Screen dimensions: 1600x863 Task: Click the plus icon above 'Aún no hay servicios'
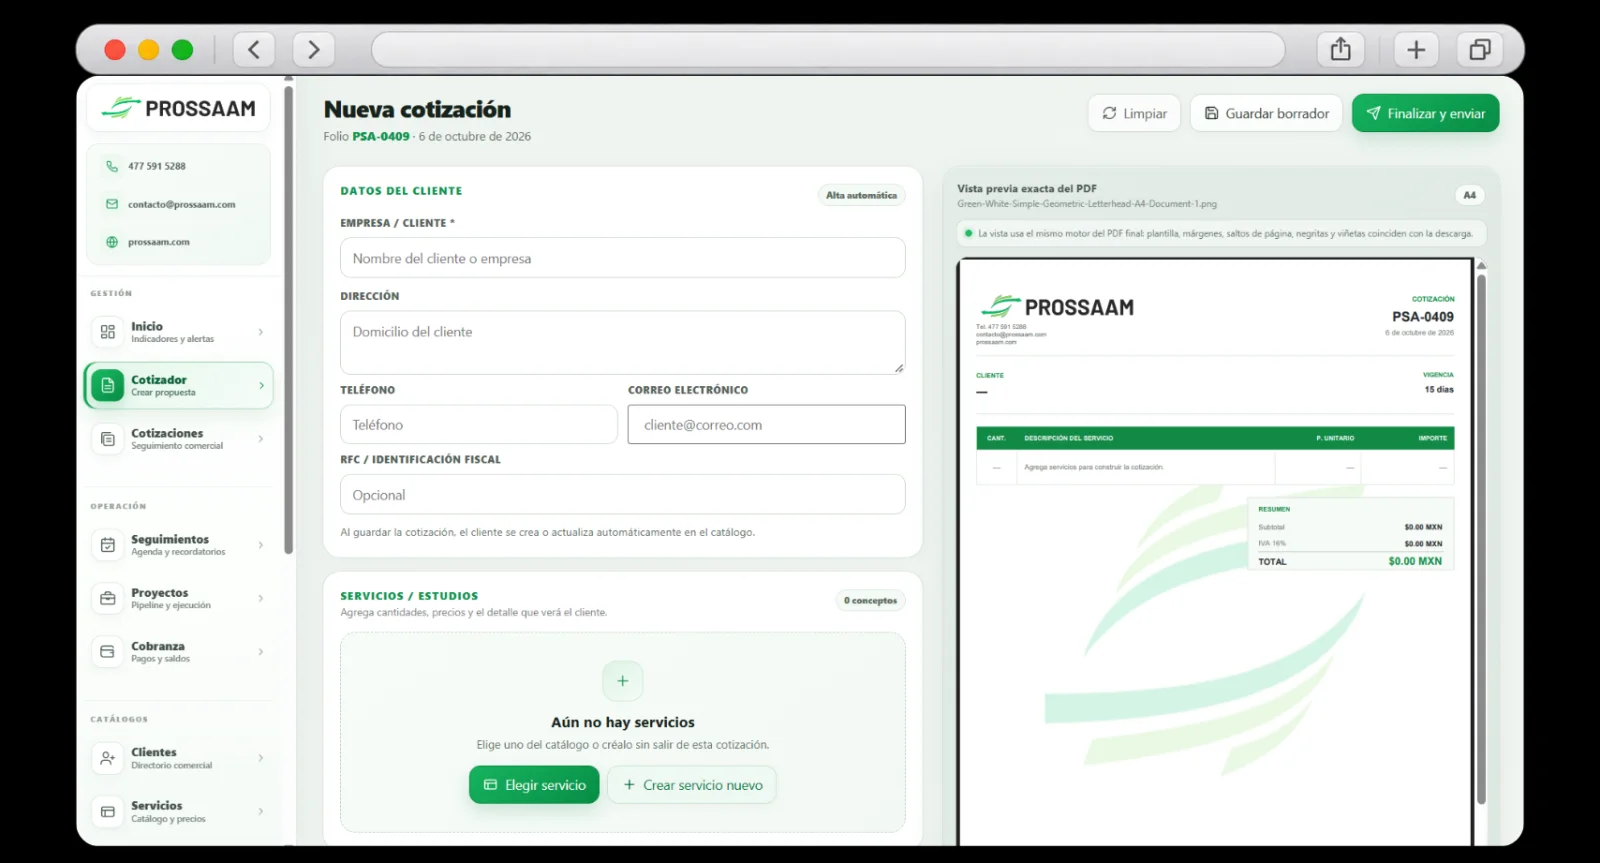pos(622,681)
